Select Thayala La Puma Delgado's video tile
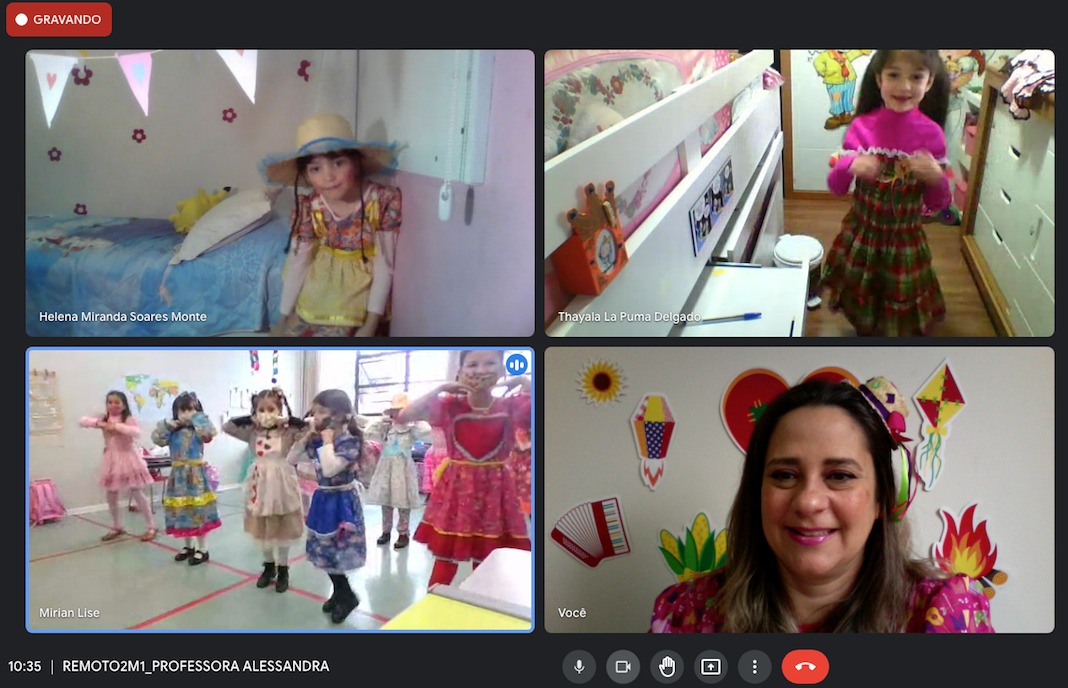 pos(799,193)
